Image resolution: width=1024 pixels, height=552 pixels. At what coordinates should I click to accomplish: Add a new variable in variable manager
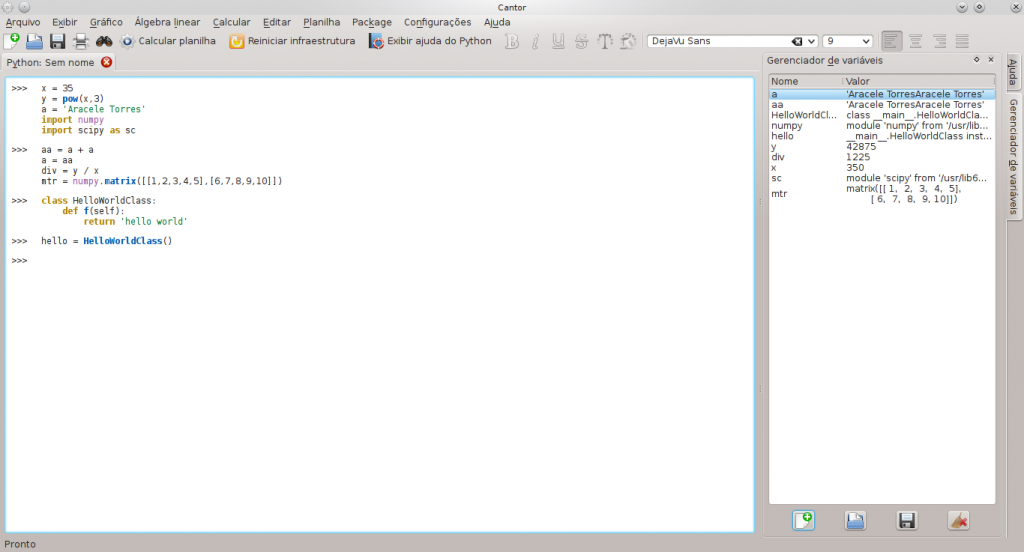pos(803,521)
